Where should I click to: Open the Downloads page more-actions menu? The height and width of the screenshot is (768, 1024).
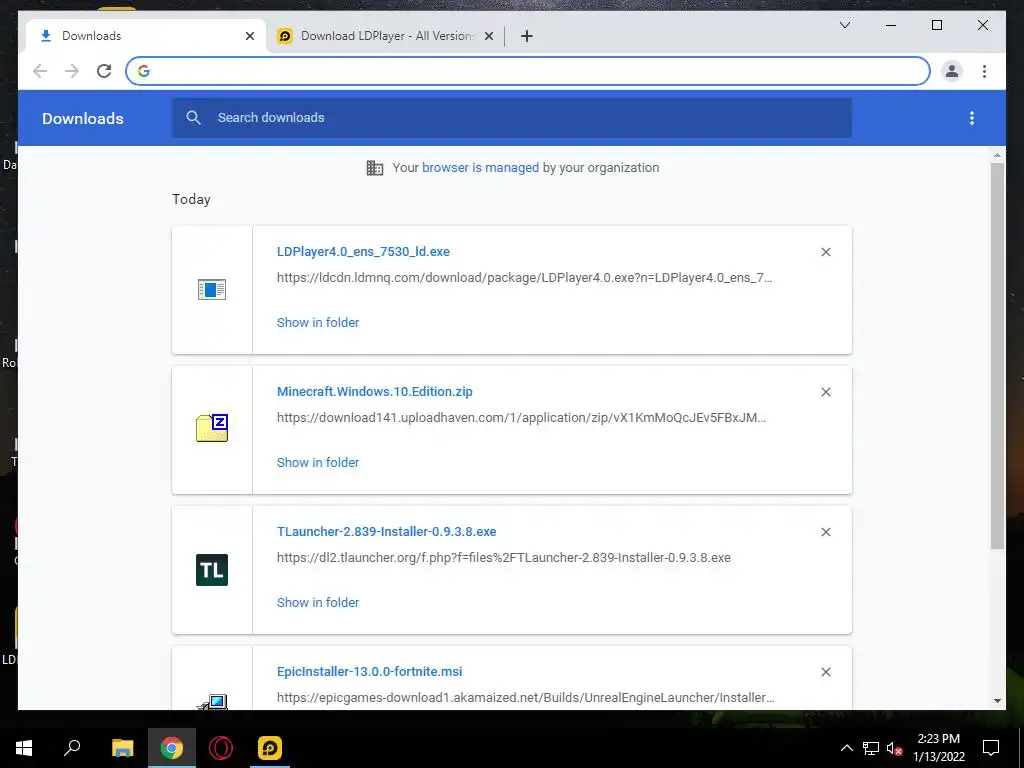coord(972,118)
